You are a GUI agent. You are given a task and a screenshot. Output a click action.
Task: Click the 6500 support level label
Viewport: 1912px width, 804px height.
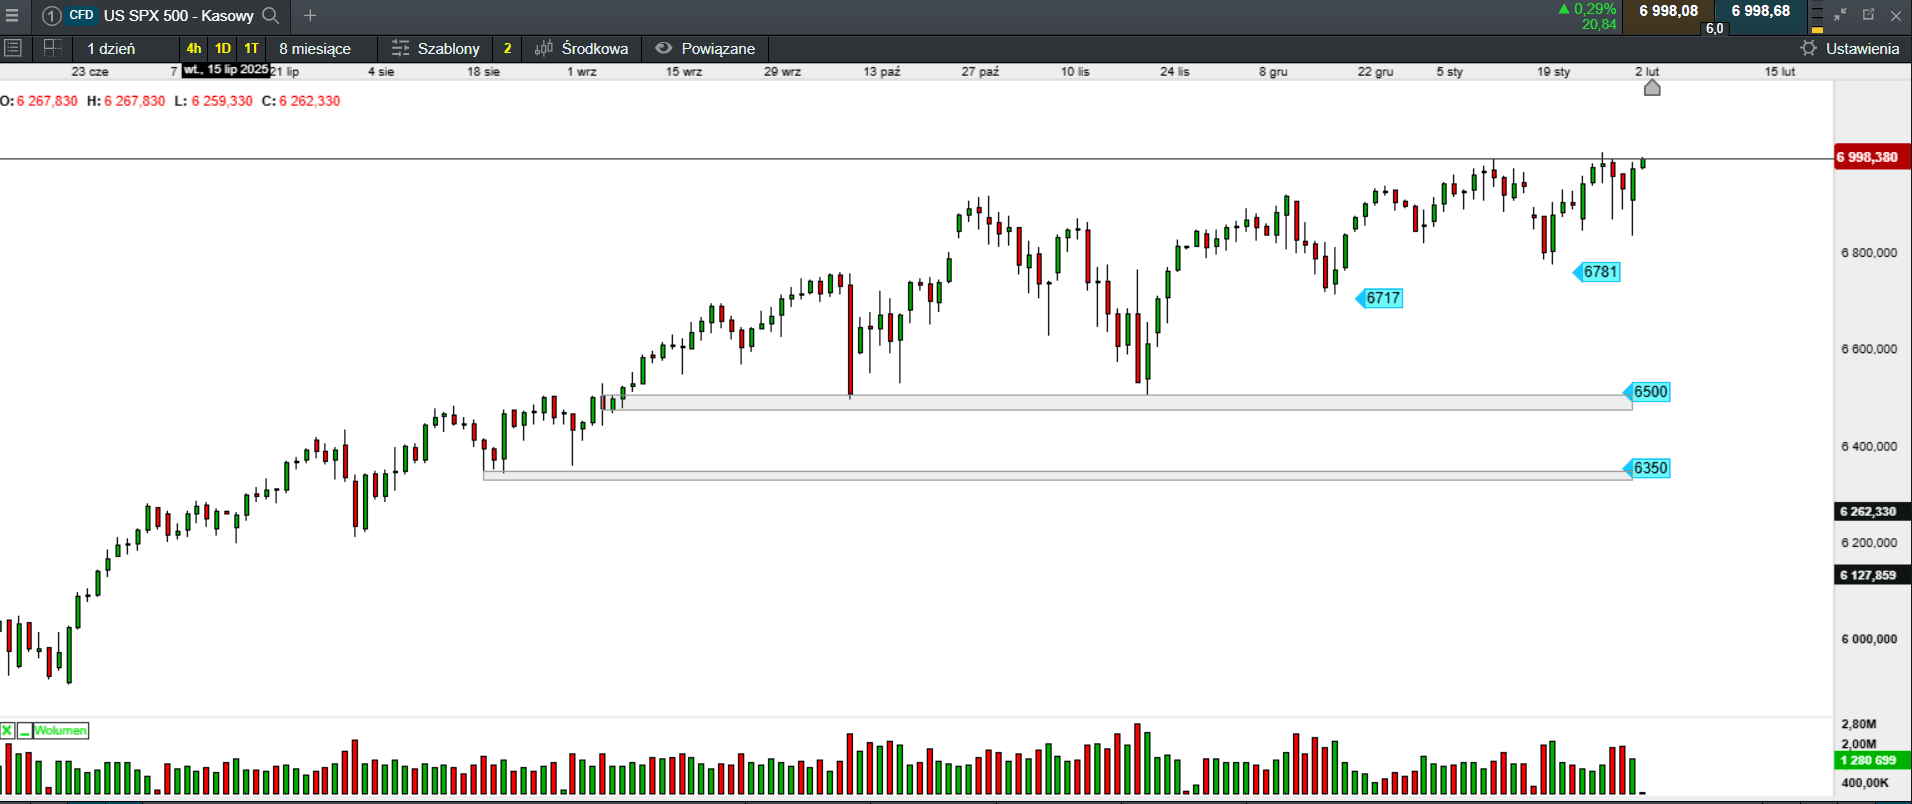1649,392
